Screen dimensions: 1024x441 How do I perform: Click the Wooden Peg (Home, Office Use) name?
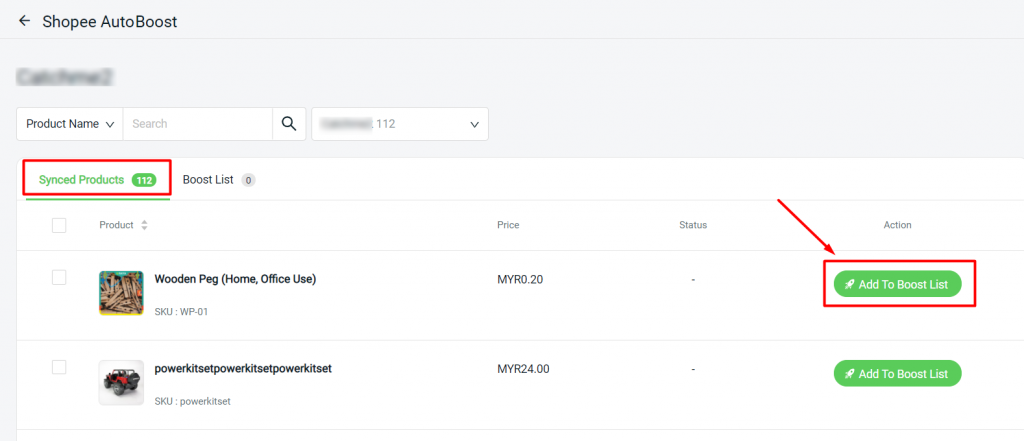[235, 279]
